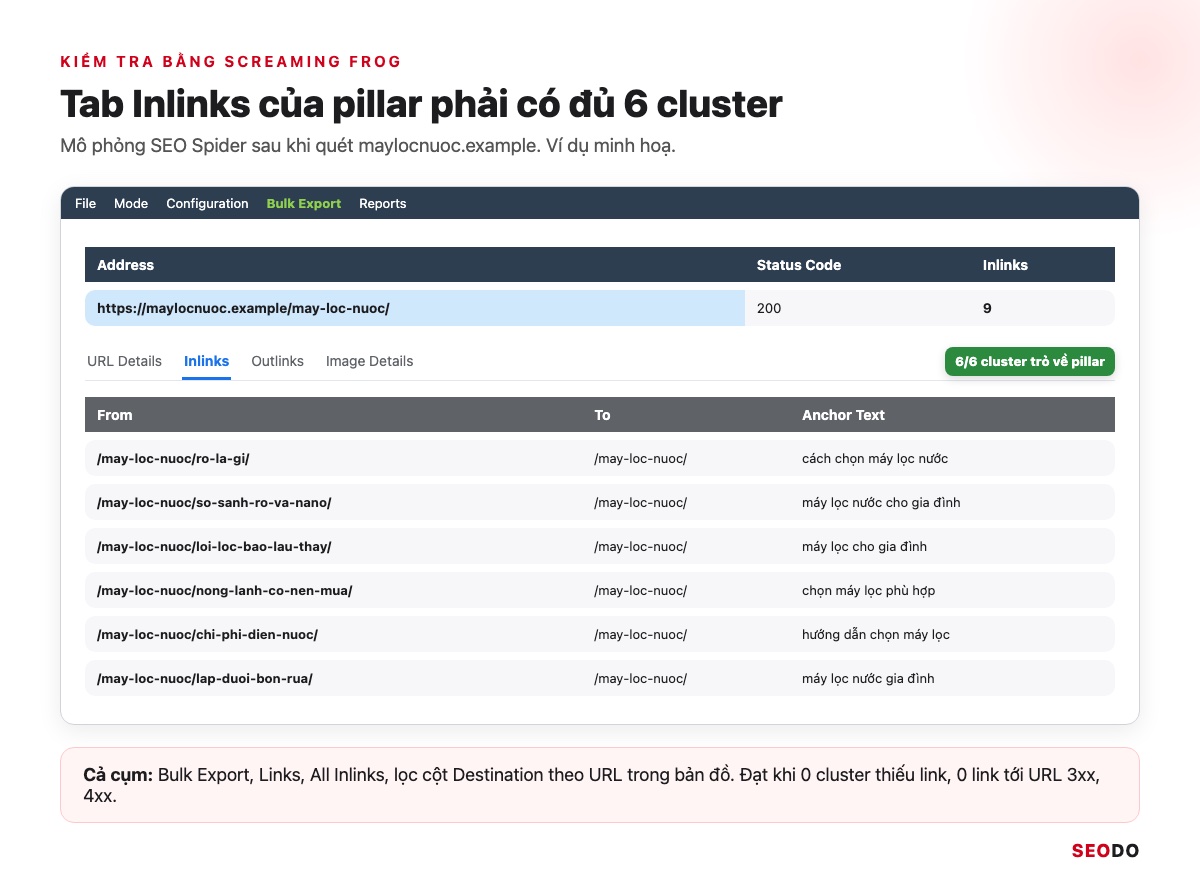This screenshot has height=883, width=1200.
Task: Select the /may-loc-nuoc/nong-lanh-co-nen-mua/ row
Action: click(600, 590)
